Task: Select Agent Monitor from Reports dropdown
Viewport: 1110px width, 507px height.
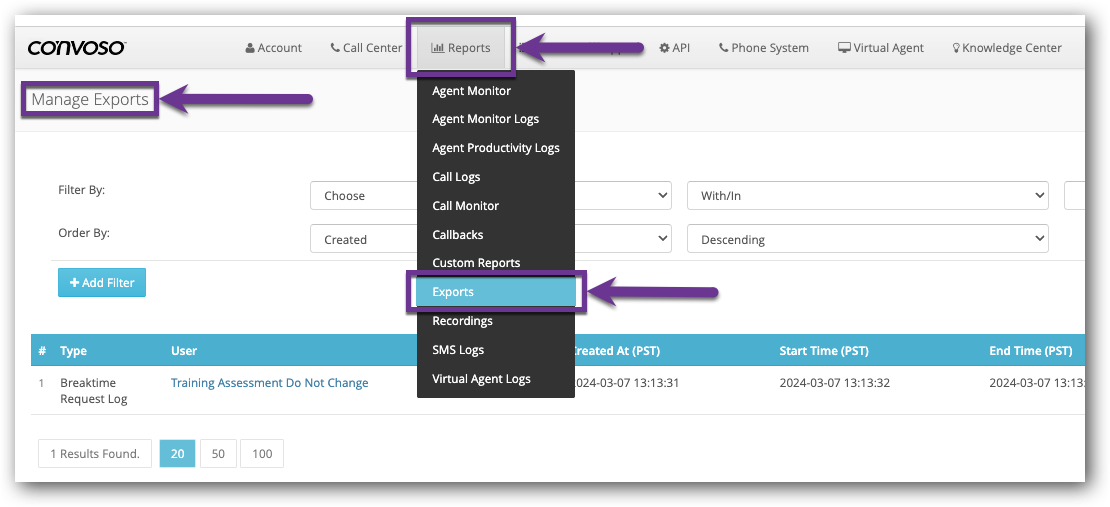Action: tap(496, 91)
